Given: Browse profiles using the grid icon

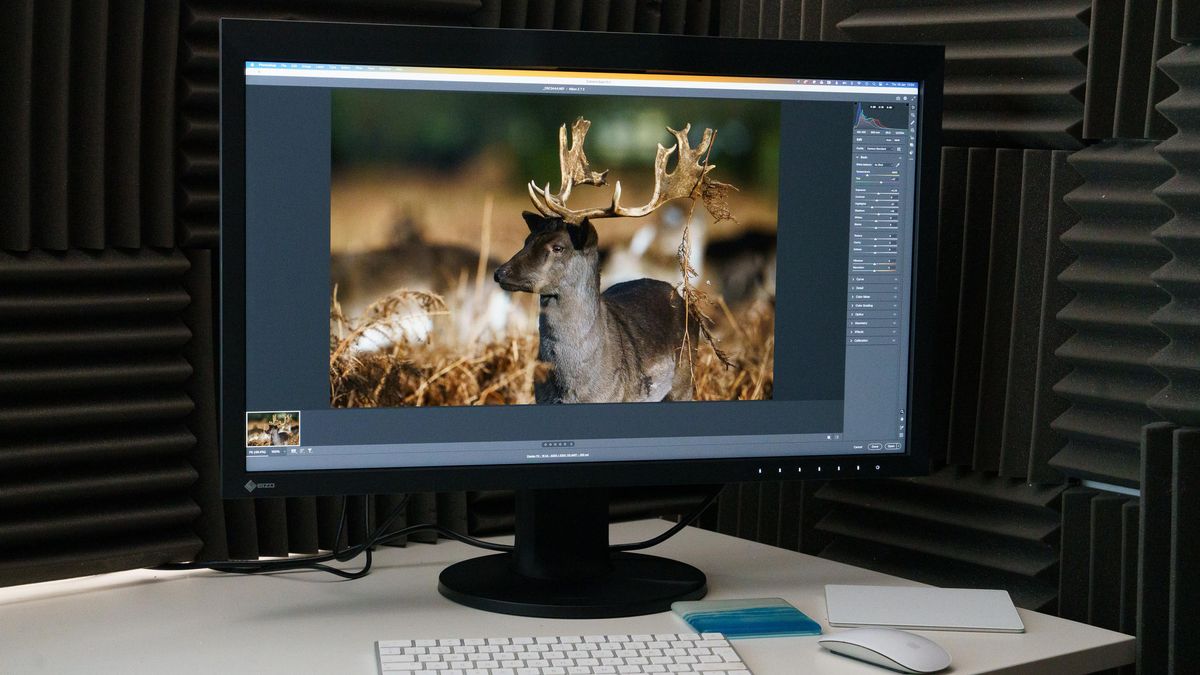Looking at the screenshot, I should (898, 148).
